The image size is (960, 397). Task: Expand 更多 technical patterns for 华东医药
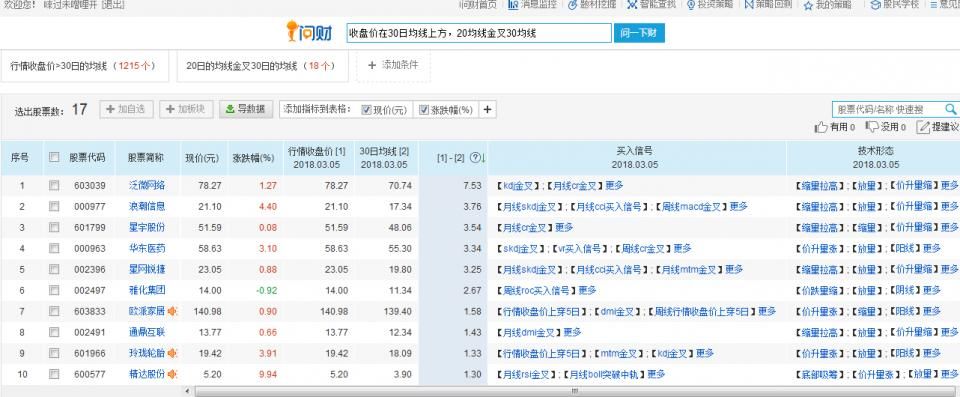click(x=932, y=248)
